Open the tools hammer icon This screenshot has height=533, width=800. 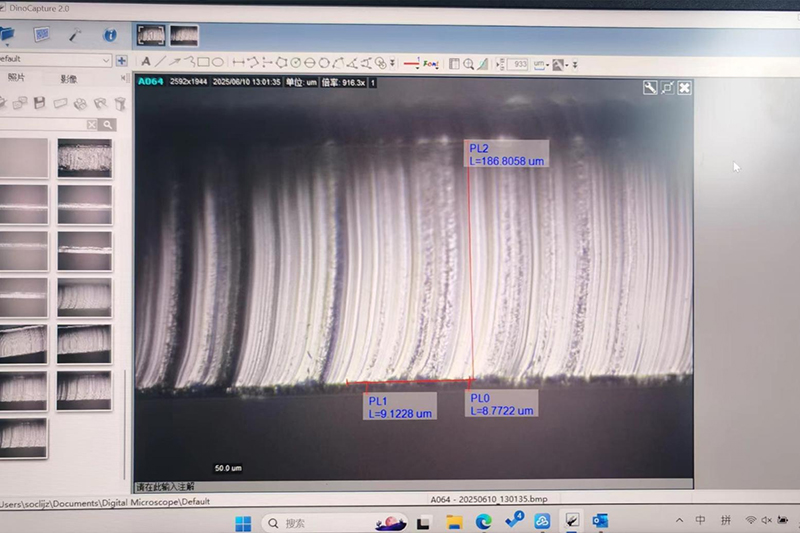pos(75,35)
